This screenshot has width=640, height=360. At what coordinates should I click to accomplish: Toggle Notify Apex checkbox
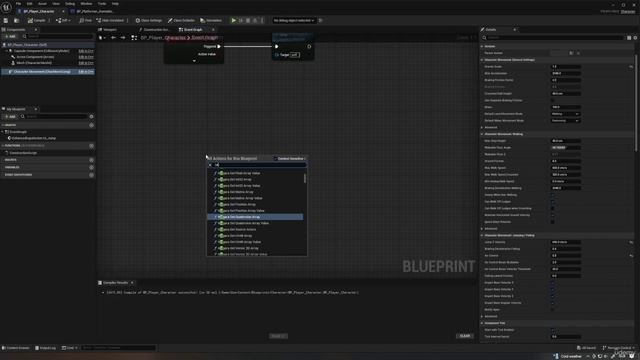coord(553,309)
